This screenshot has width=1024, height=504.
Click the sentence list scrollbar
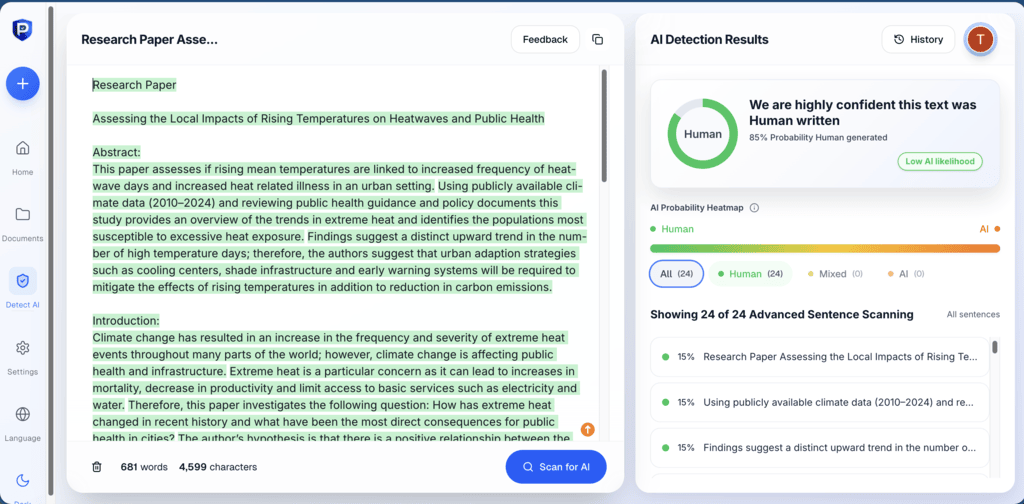pyautogui.click(x=995, y=346)
